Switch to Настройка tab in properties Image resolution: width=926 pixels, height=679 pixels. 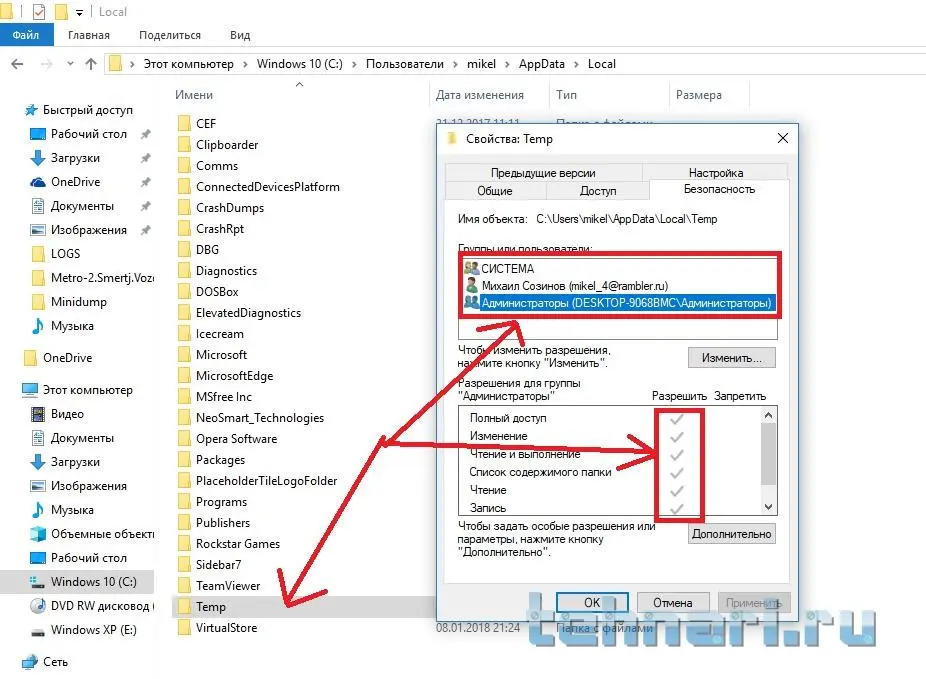click(x=715, y=172)
